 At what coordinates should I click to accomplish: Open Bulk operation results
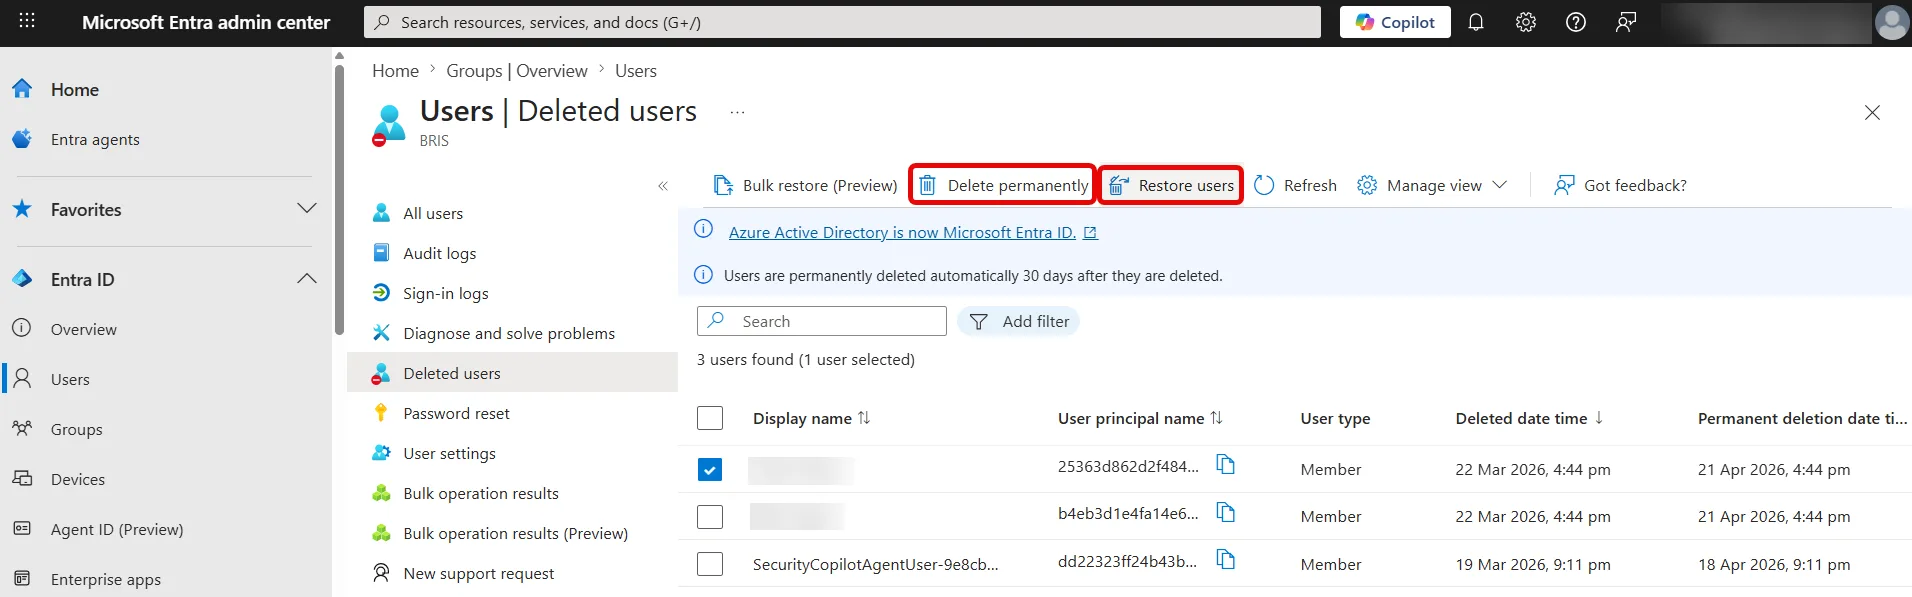(481, 493)
